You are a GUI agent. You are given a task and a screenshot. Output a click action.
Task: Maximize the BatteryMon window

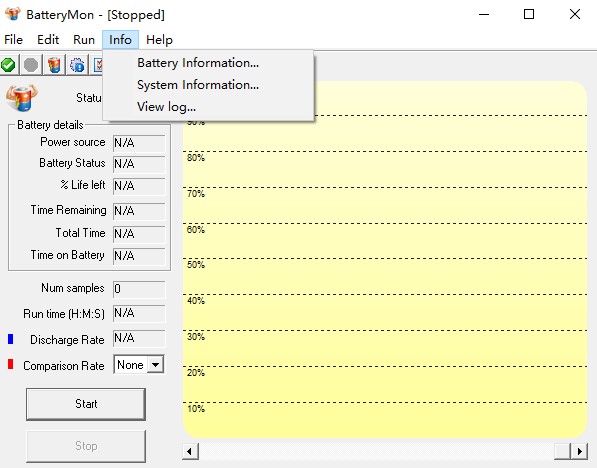click(x=529, y=14)
